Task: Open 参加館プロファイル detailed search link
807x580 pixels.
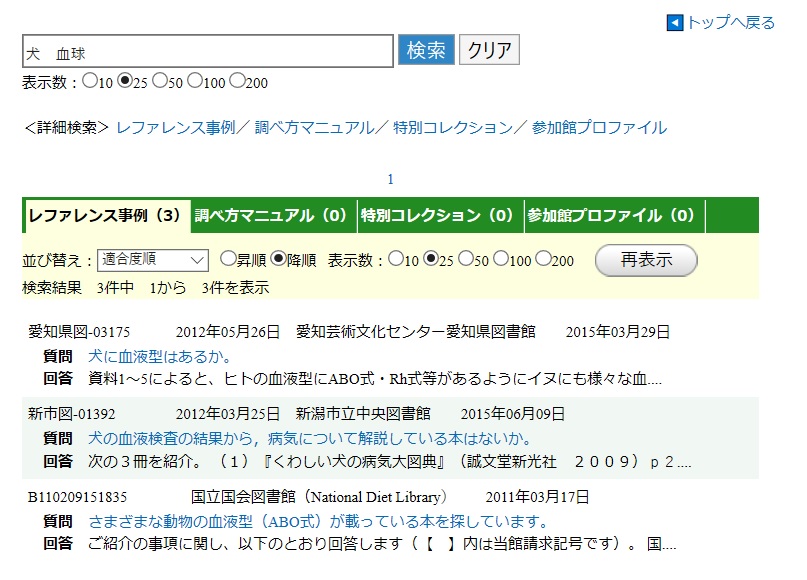Action: (x=599, y=127)
